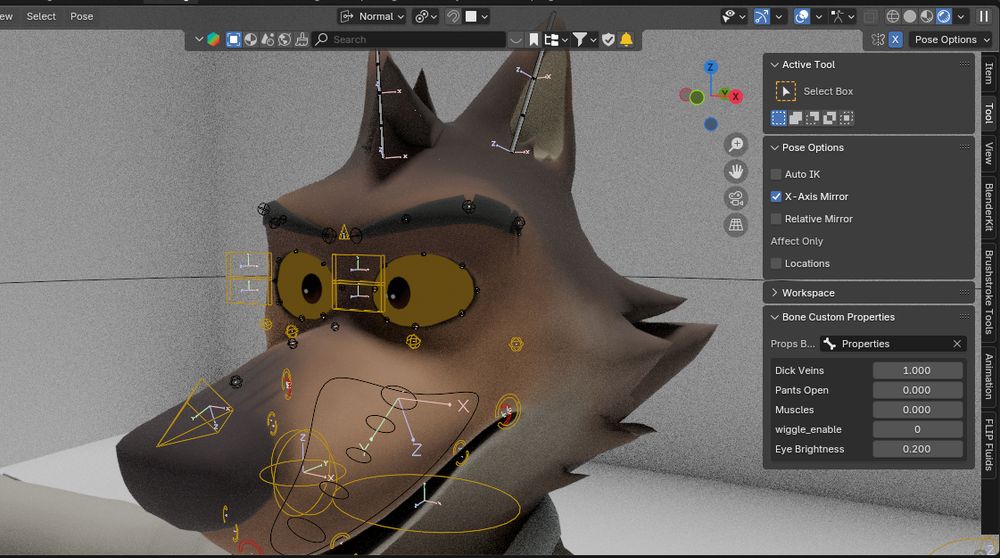Open the notification bell icon
The image size is (1000, 558).
[626, 40]
